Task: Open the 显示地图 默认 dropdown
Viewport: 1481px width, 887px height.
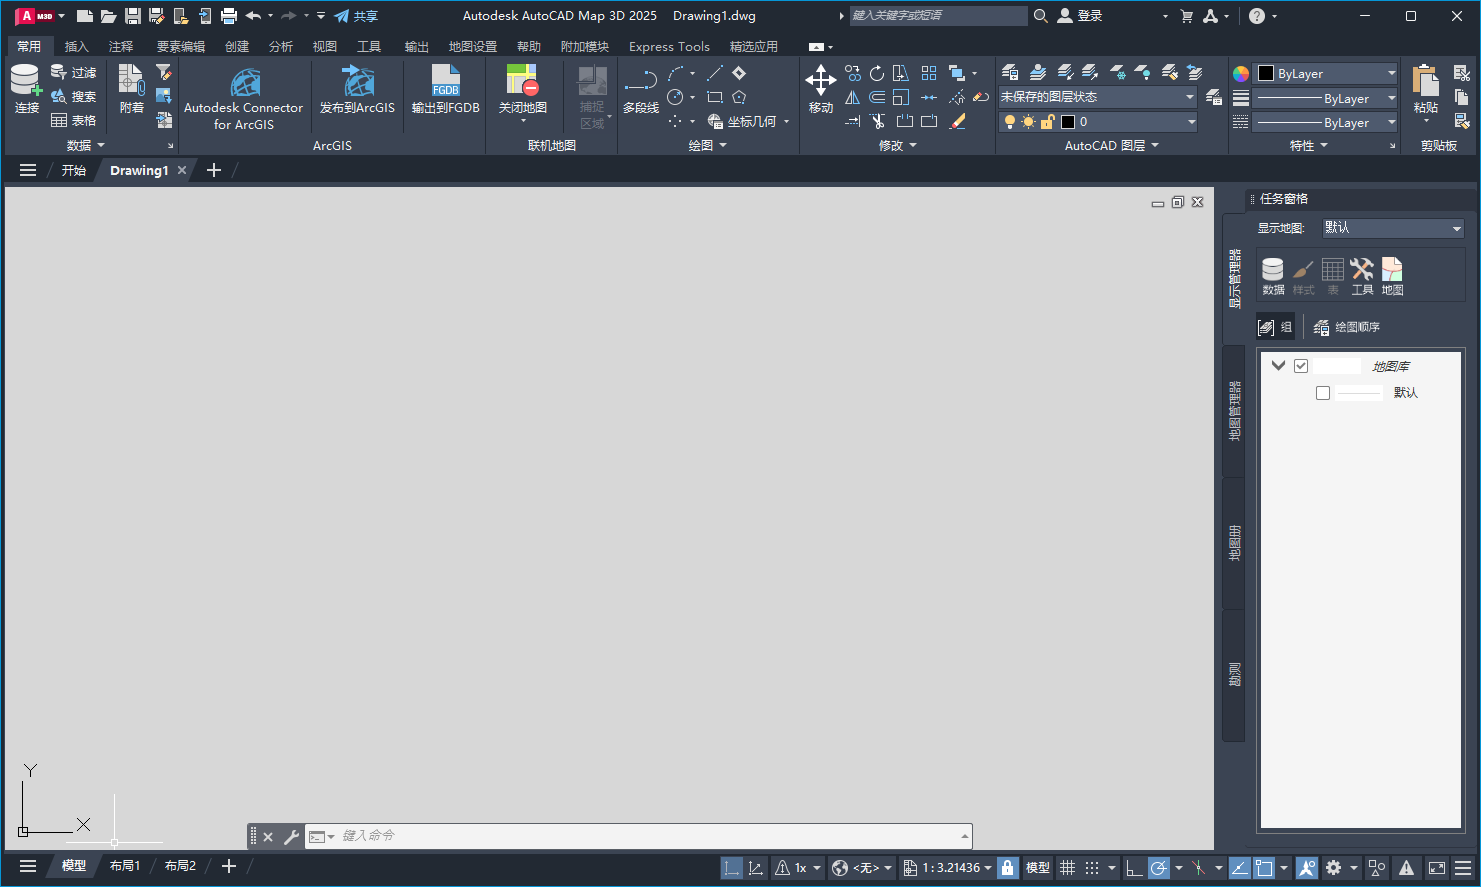Action: (x=1393, y=228)
